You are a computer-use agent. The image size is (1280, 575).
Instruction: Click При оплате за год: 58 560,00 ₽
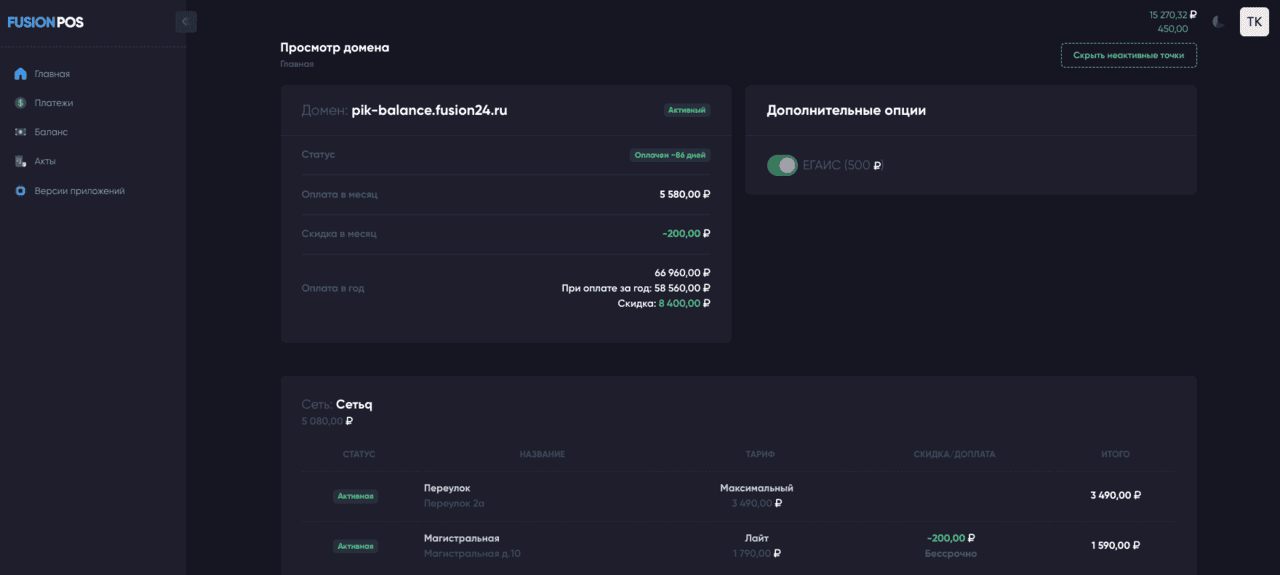point(636,288)
